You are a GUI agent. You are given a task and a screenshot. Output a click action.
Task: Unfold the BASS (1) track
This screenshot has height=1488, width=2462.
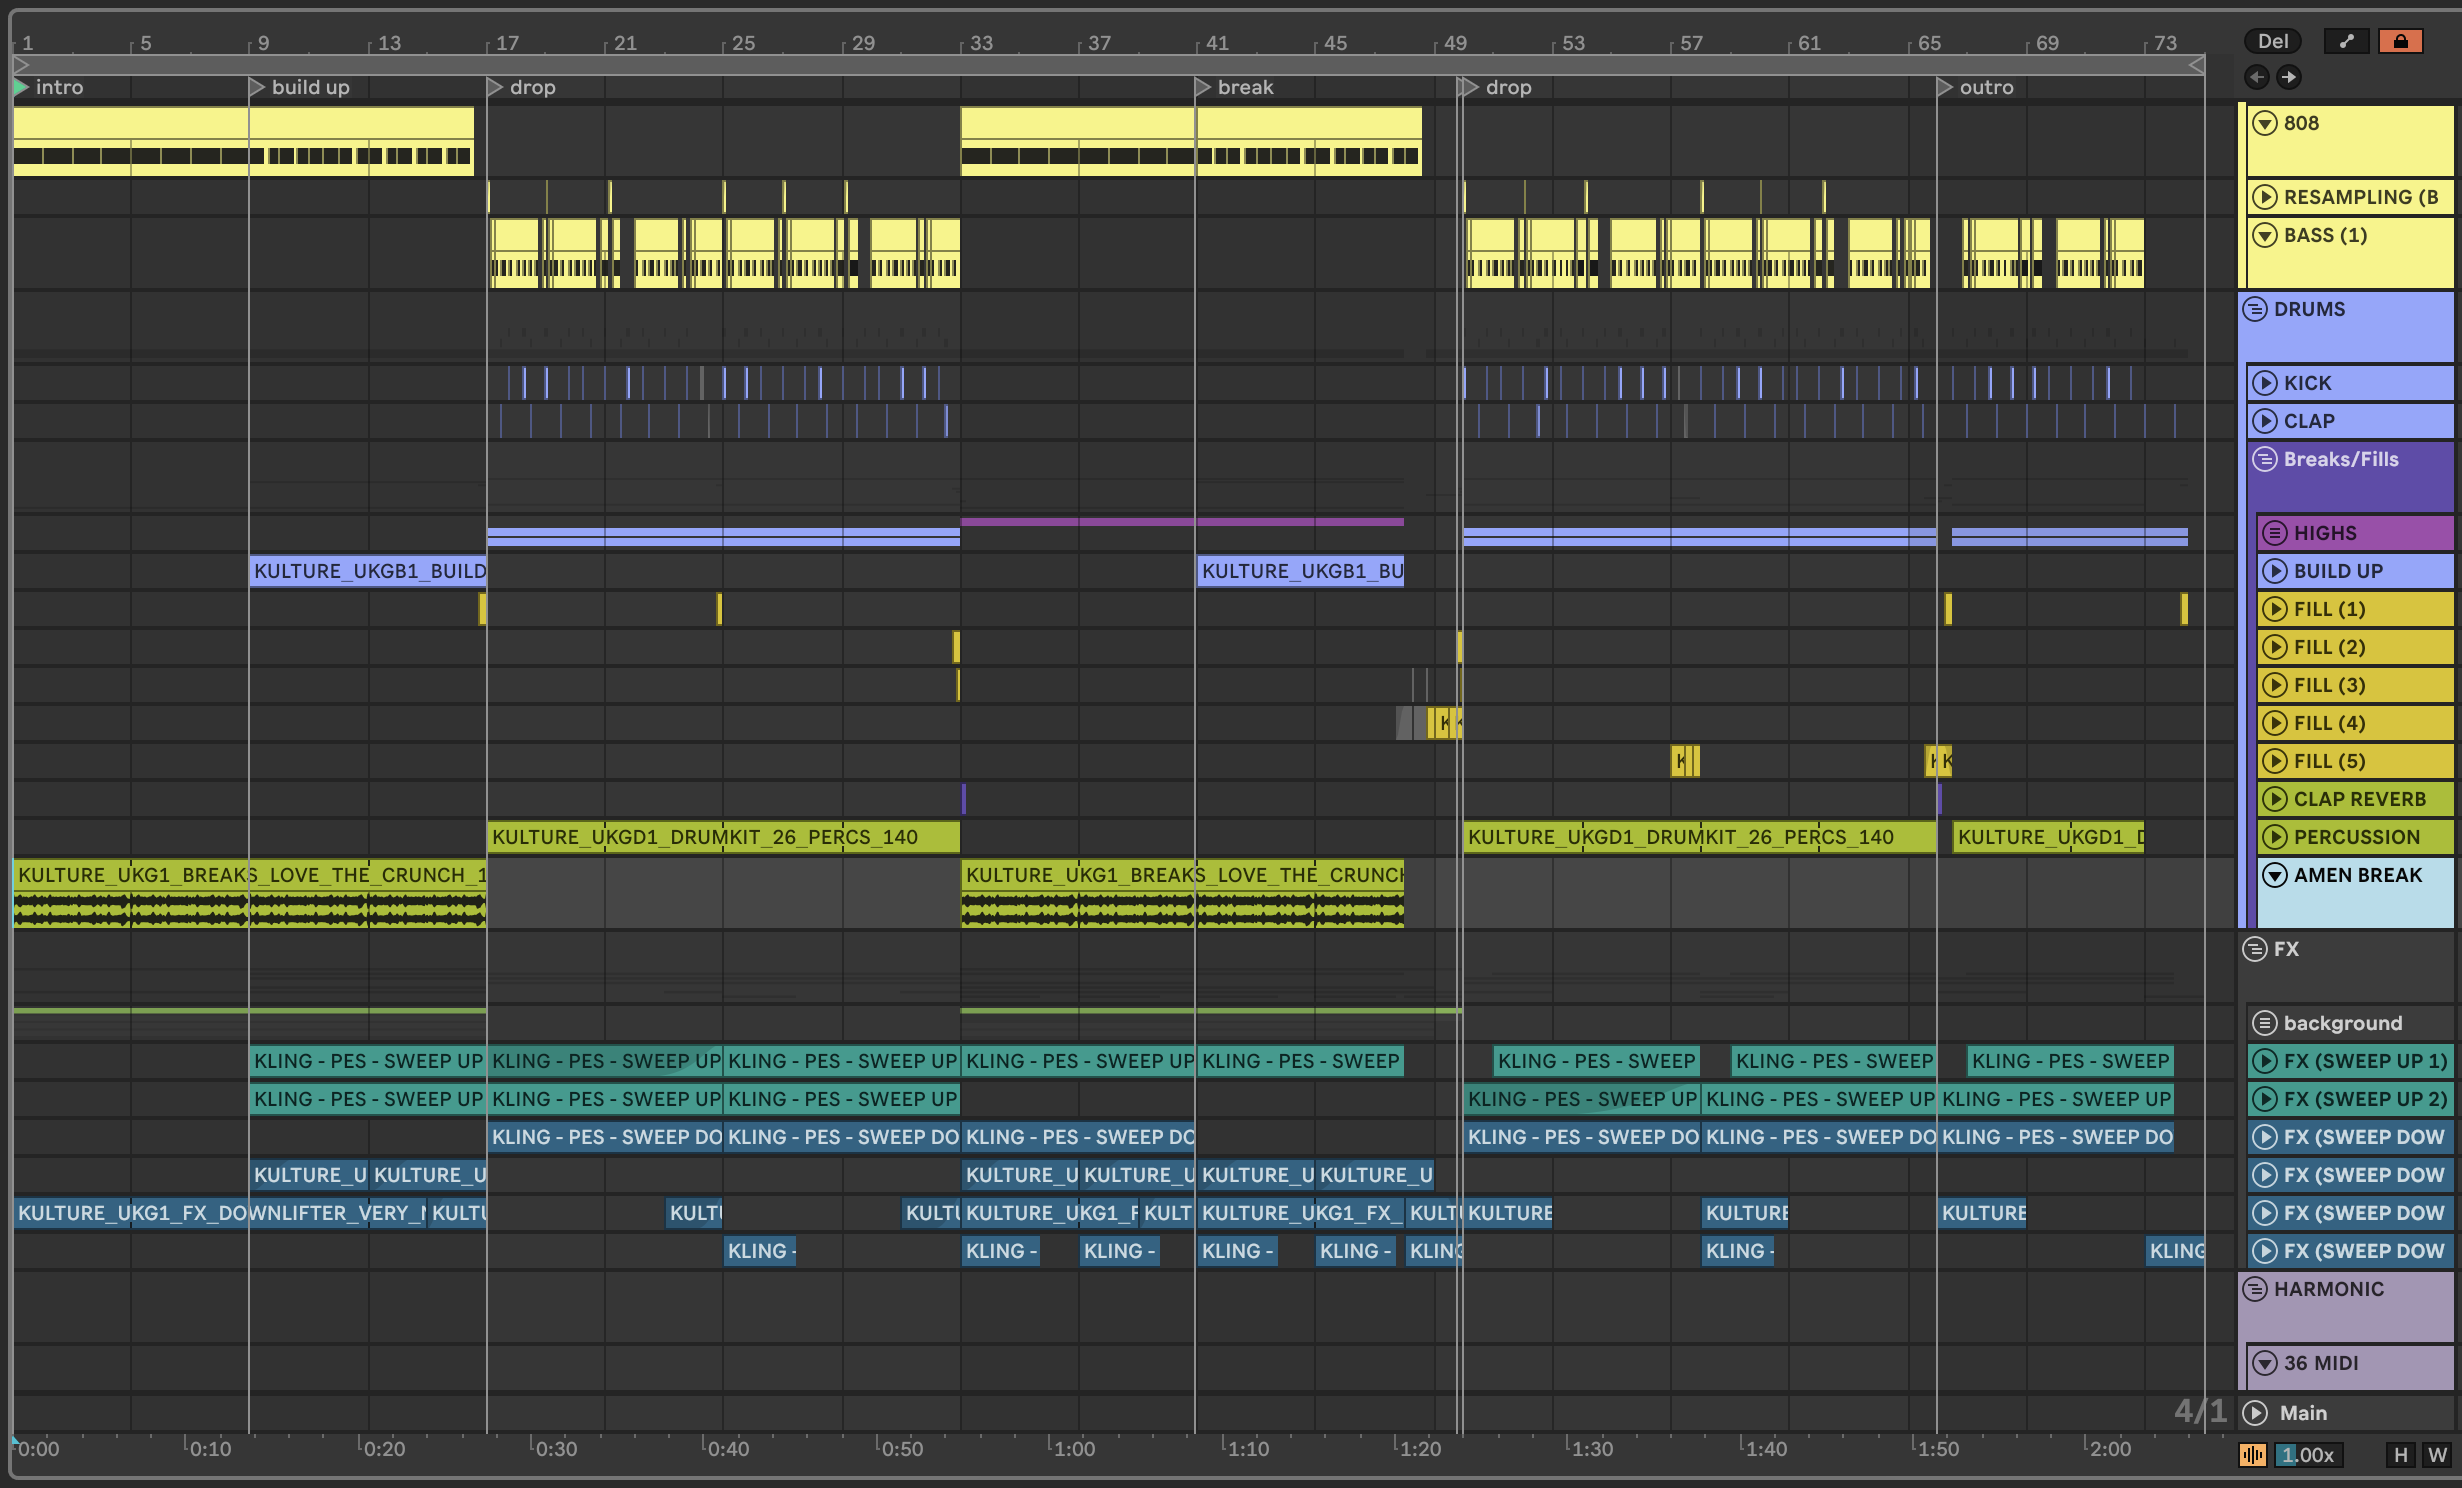point(2265,236)
